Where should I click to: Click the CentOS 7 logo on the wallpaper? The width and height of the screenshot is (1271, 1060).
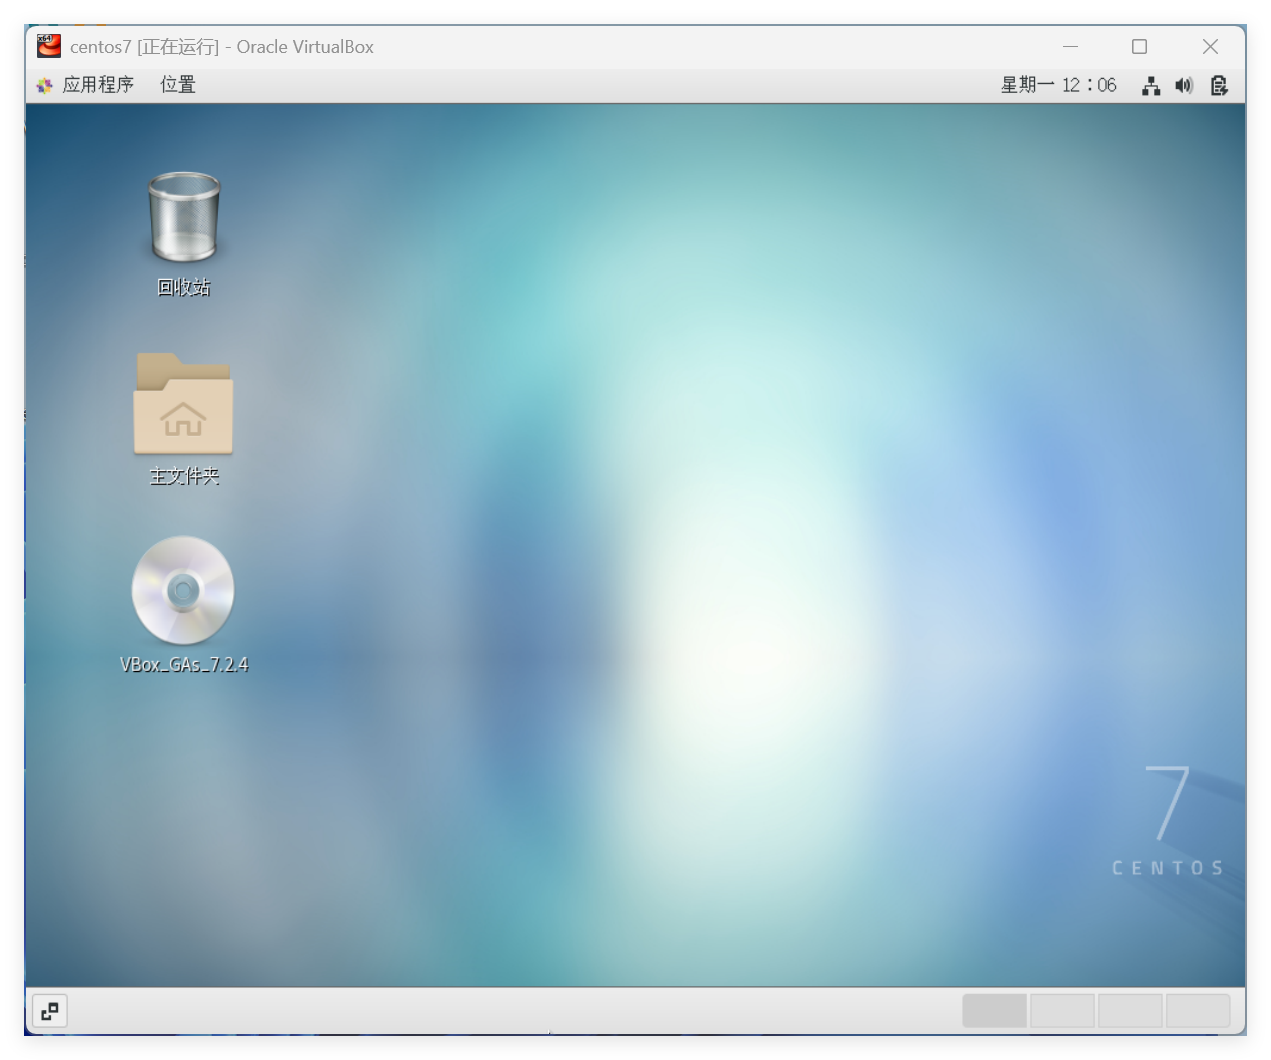pos(1168,820)
